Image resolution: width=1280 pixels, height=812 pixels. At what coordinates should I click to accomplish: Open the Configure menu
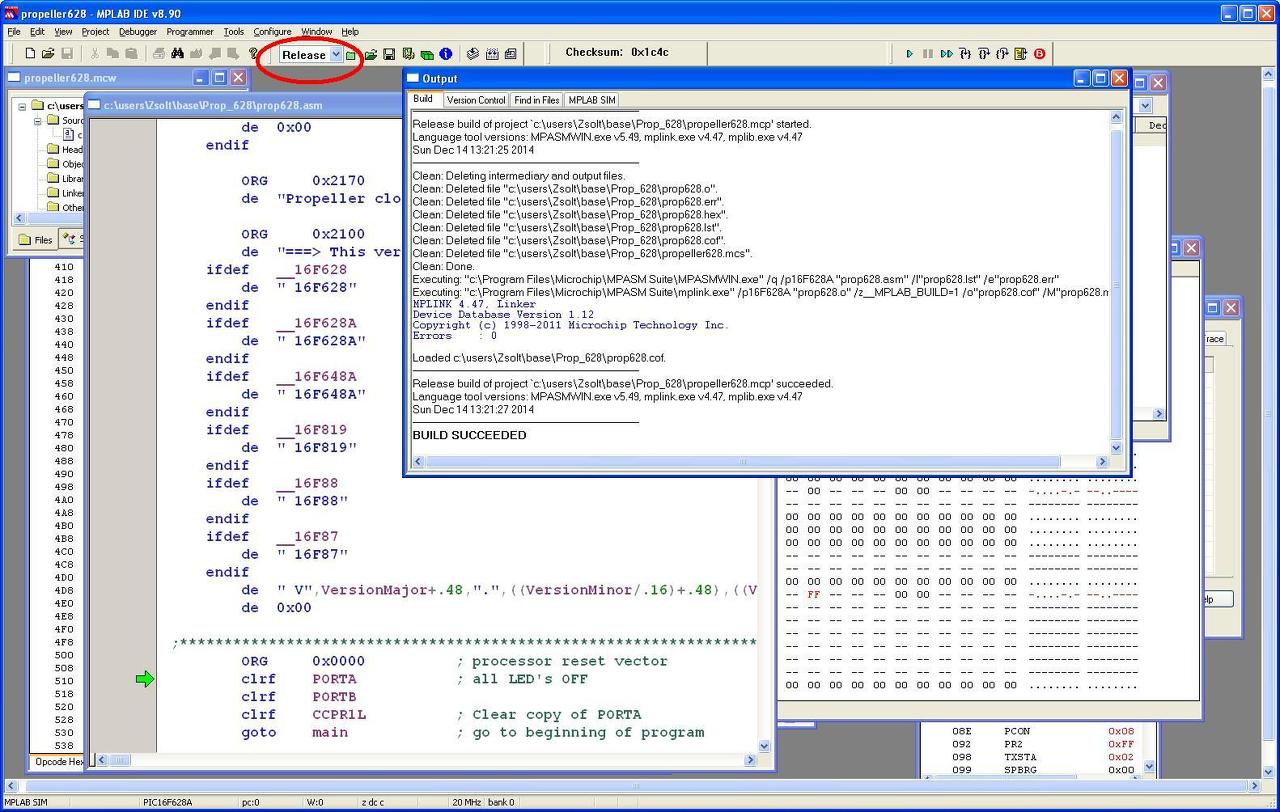pyautogui.click(x=272, y=32)
